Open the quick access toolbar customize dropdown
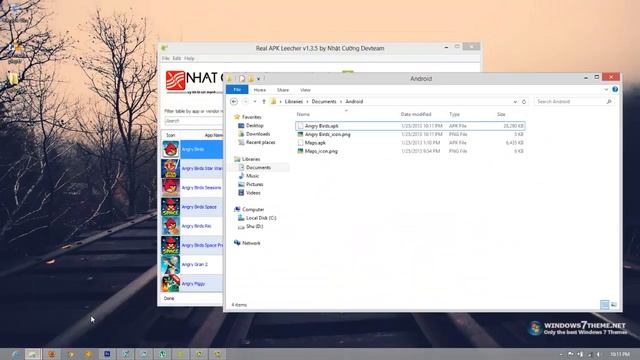Screen dimensions: 640x360 [258, 78]
